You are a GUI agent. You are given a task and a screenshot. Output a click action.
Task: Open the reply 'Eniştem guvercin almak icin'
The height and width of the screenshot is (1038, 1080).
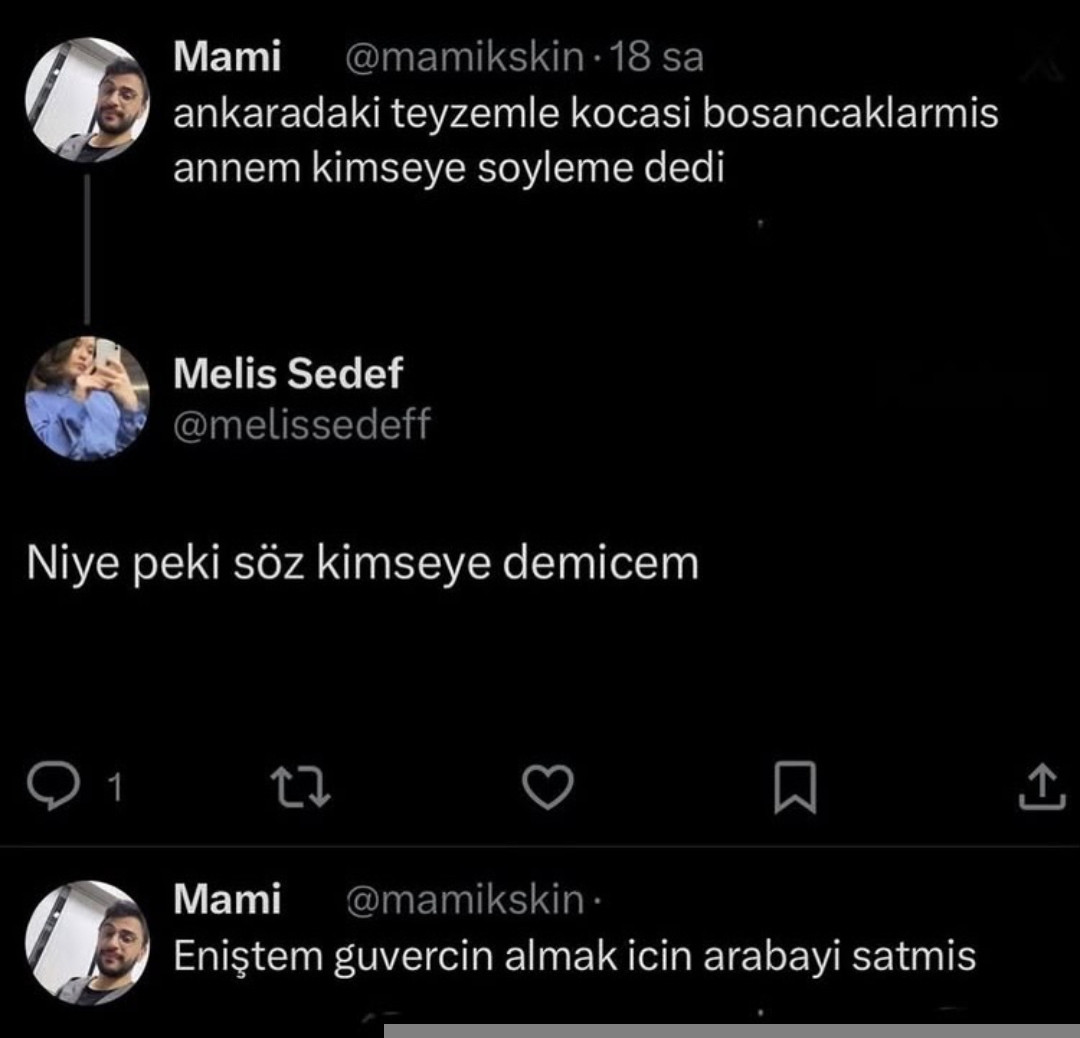pyautogui.click(x=575, y=956)
